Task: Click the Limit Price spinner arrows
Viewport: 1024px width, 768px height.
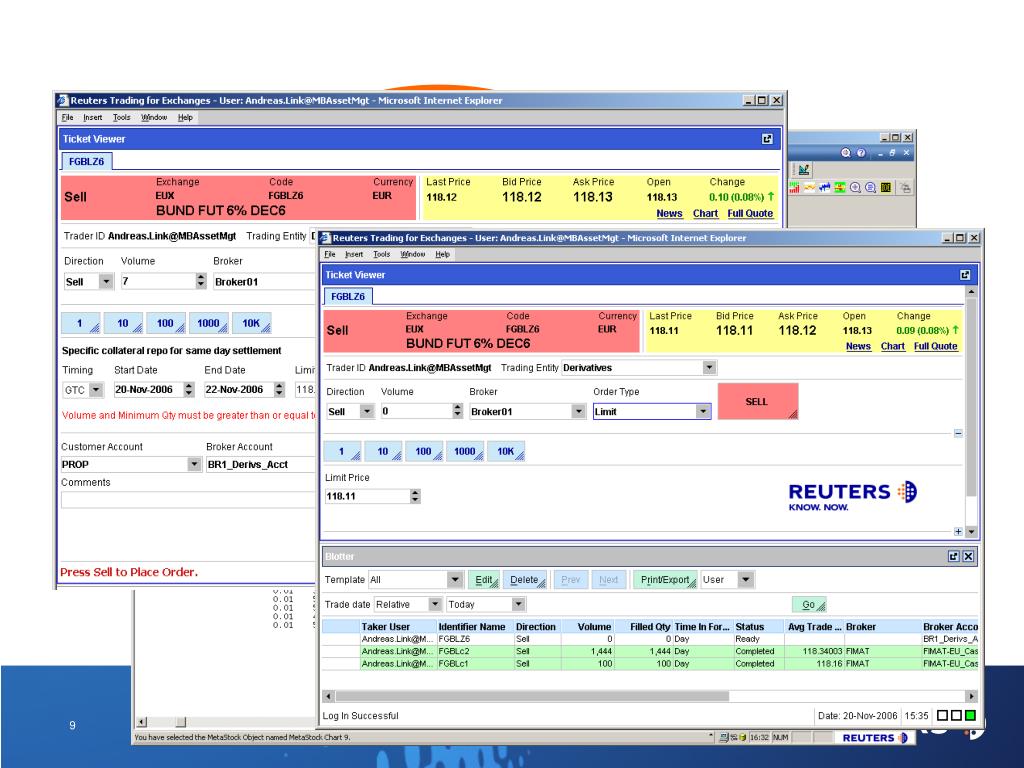Action: (415, 496)
